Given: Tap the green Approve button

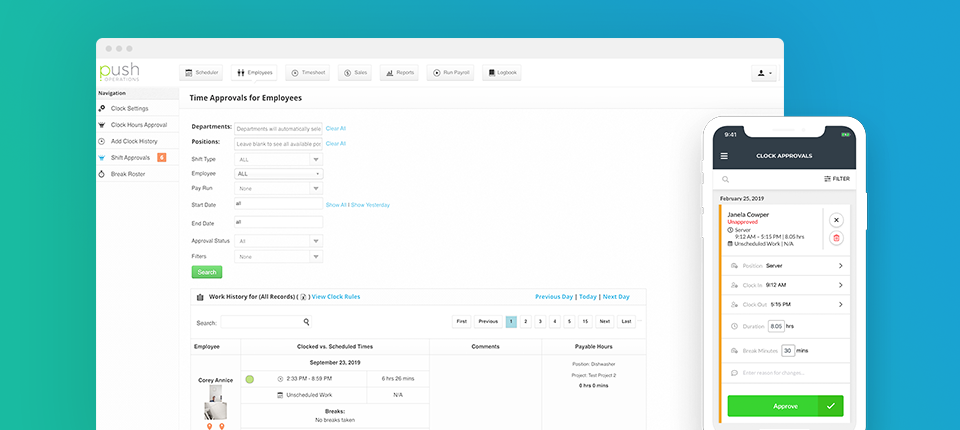Looking at the screenshot, I should (x=785, y=405).
